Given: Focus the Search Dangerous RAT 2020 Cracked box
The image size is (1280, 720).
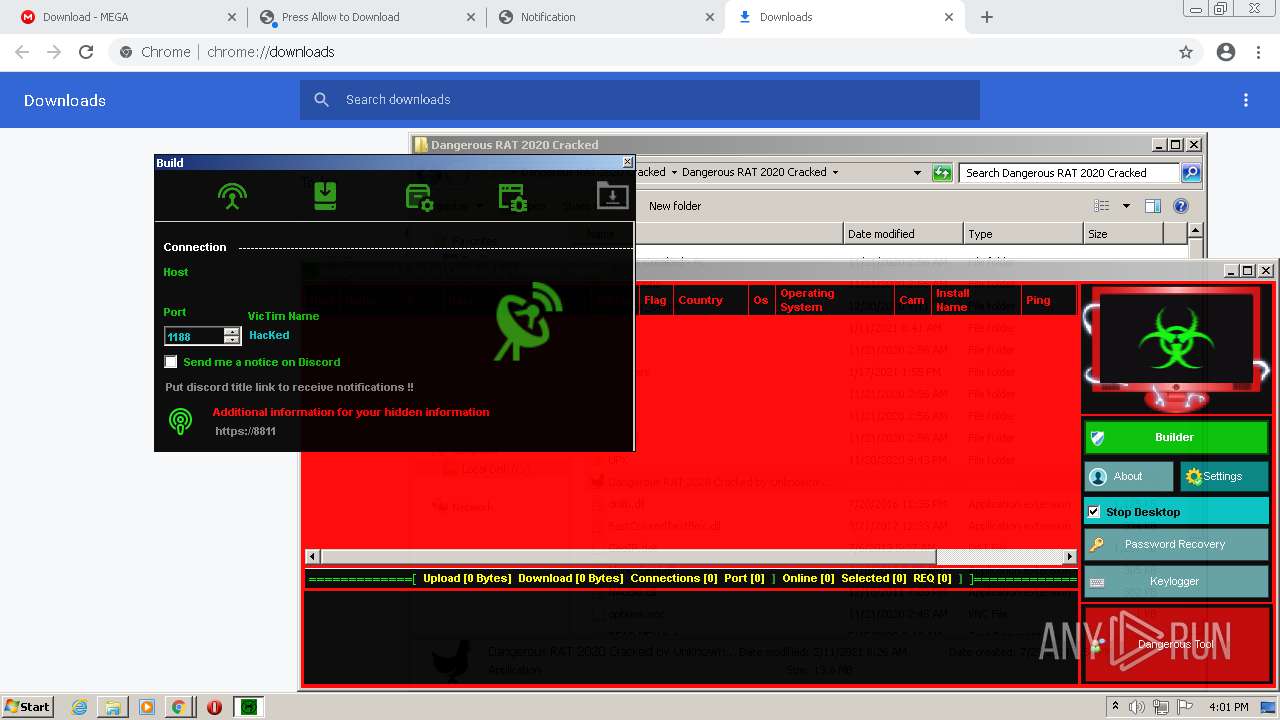Looking at the screenshot, I should (1069, 173).
